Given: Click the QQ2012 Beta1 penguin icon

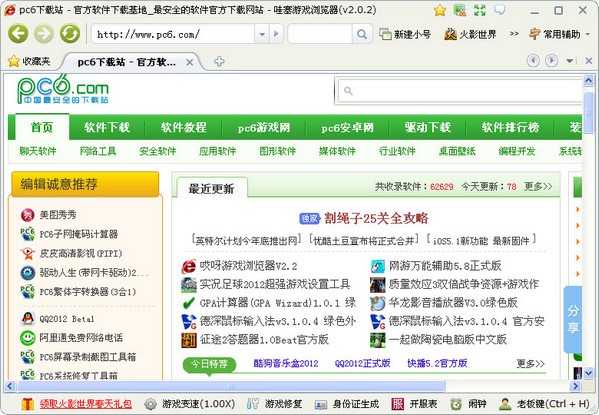Looking at the screenshot, I should (x=28, y=318).
